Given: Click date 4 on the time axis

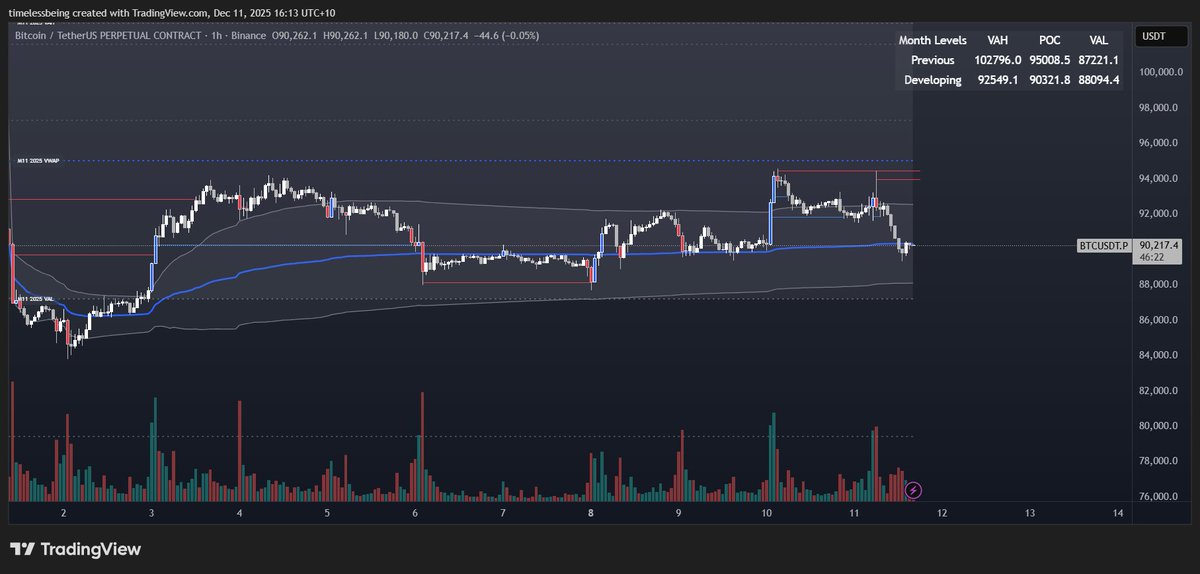Looking at the screenshot, I should coord(239,513).
